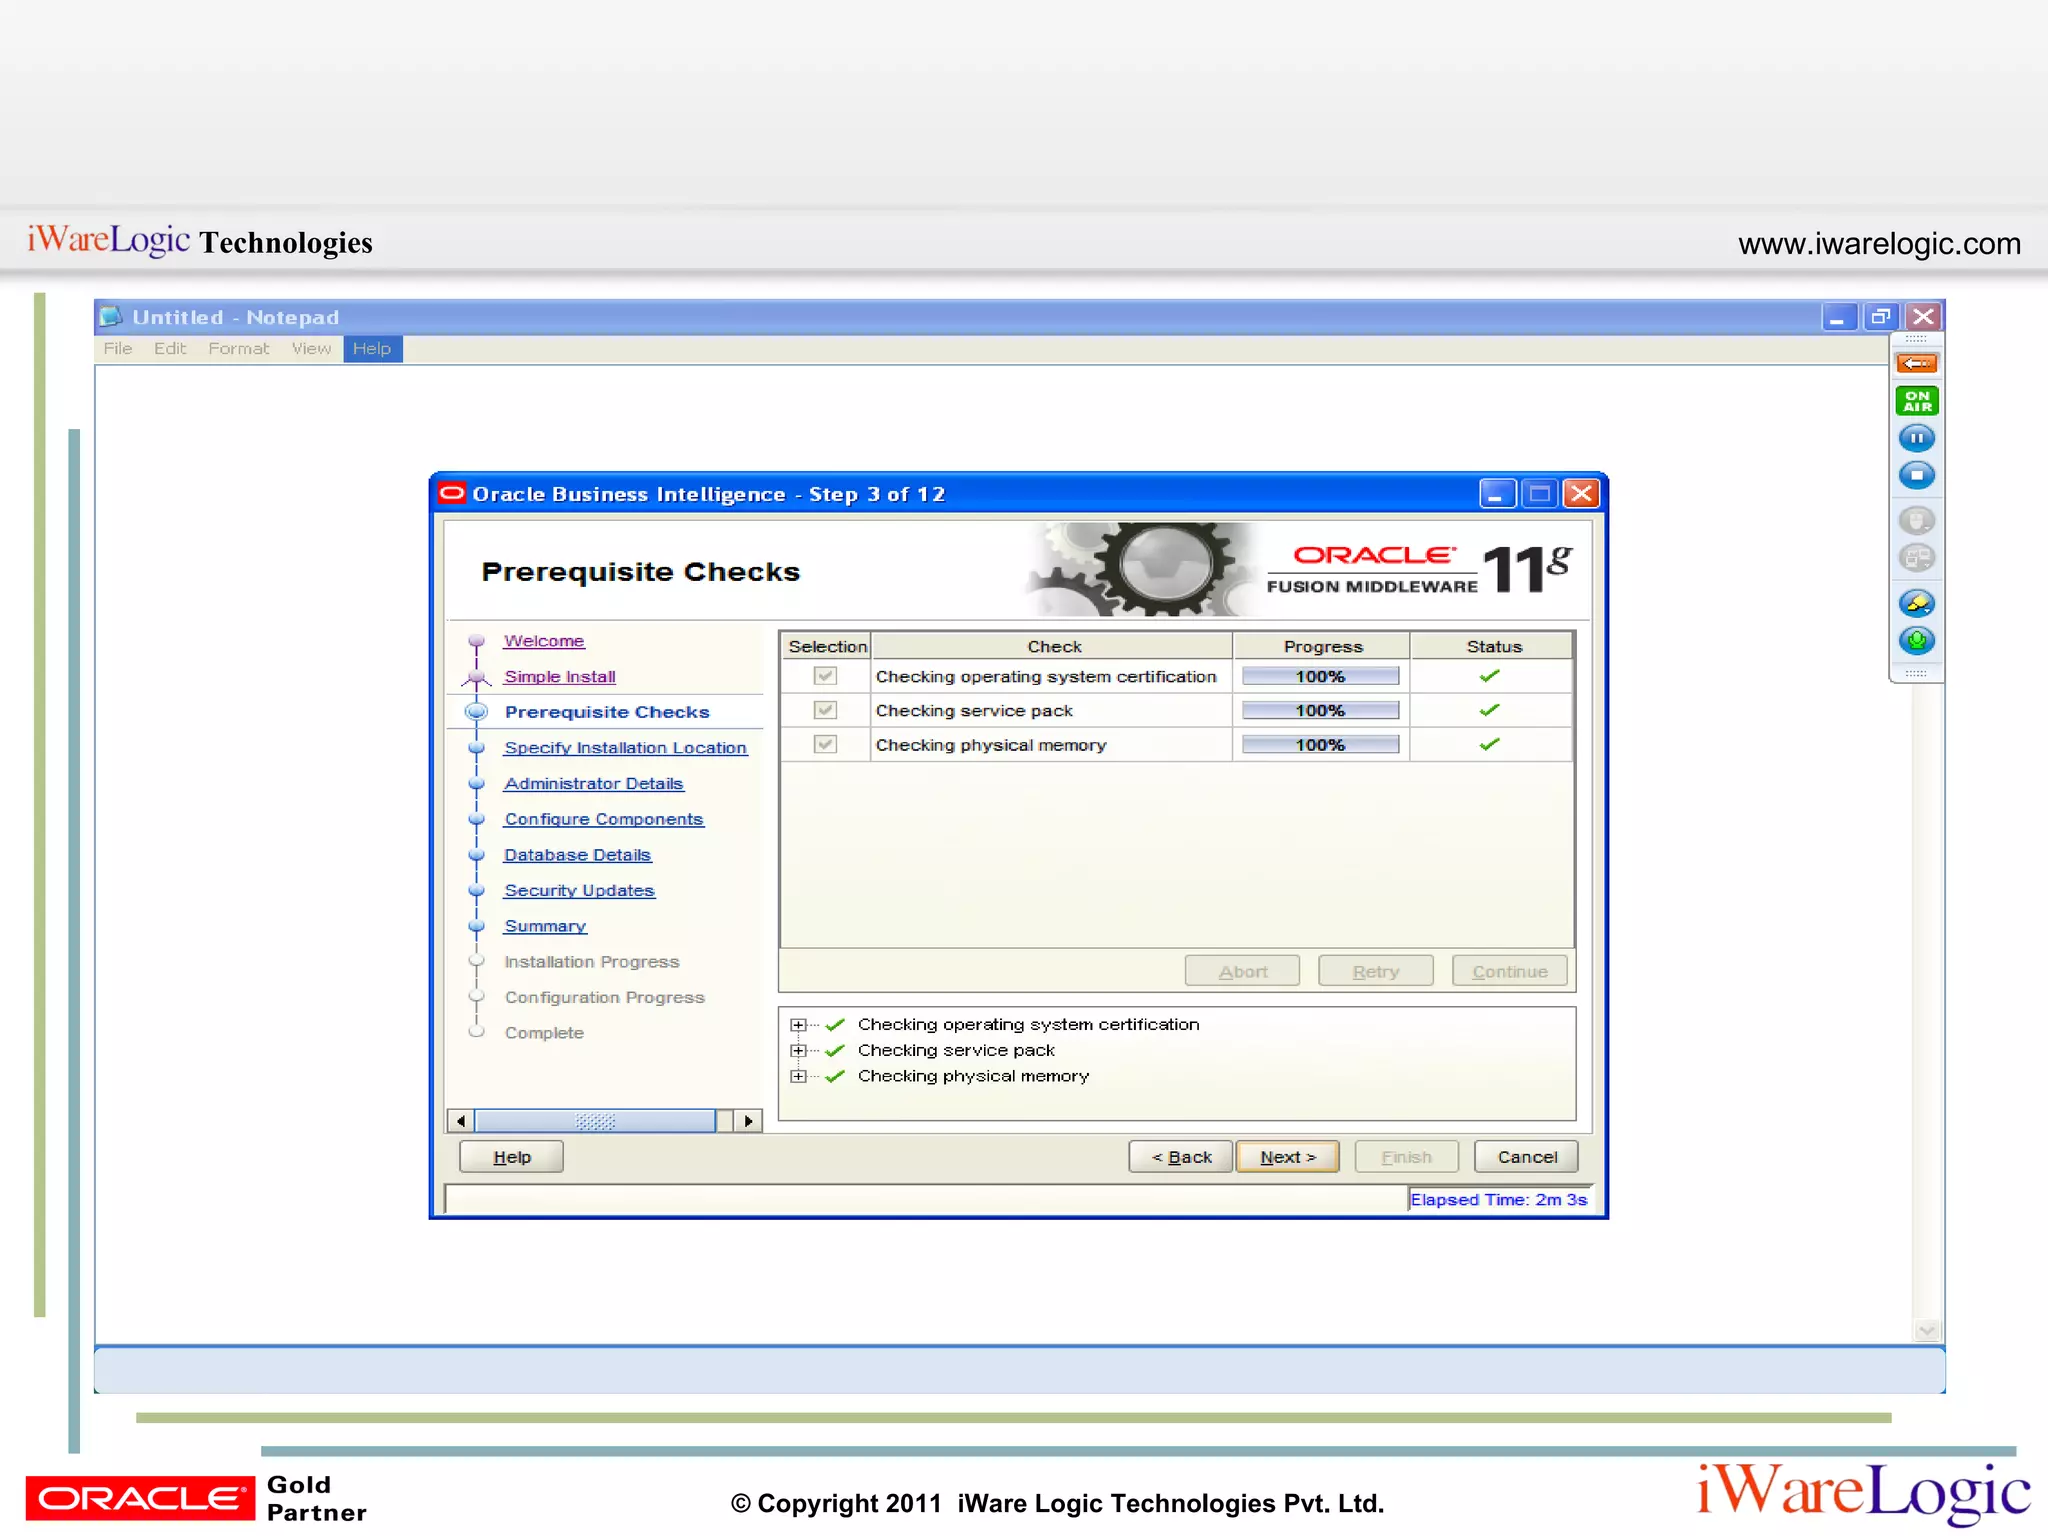Click the grayed-out screen sharing monitors icon
The height and width of the screenshot is (1536, 2048).
click(x=1916, y=558)
